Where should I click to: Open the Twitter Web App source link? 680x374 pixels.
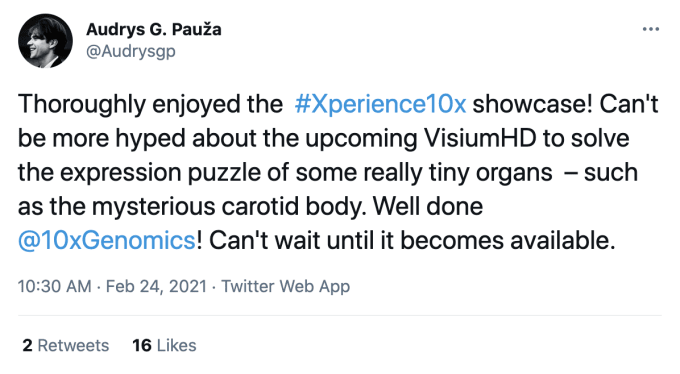(285, 286)
